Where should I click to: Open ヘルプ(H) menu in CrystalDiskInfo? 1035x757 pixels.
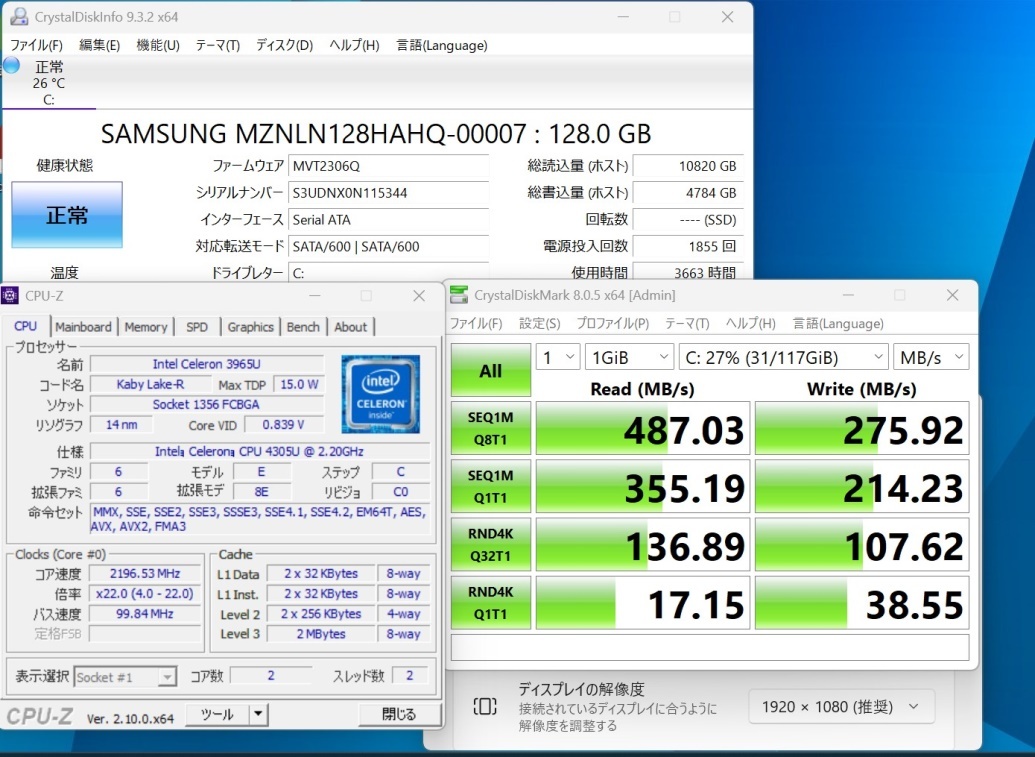pos(354,45)
